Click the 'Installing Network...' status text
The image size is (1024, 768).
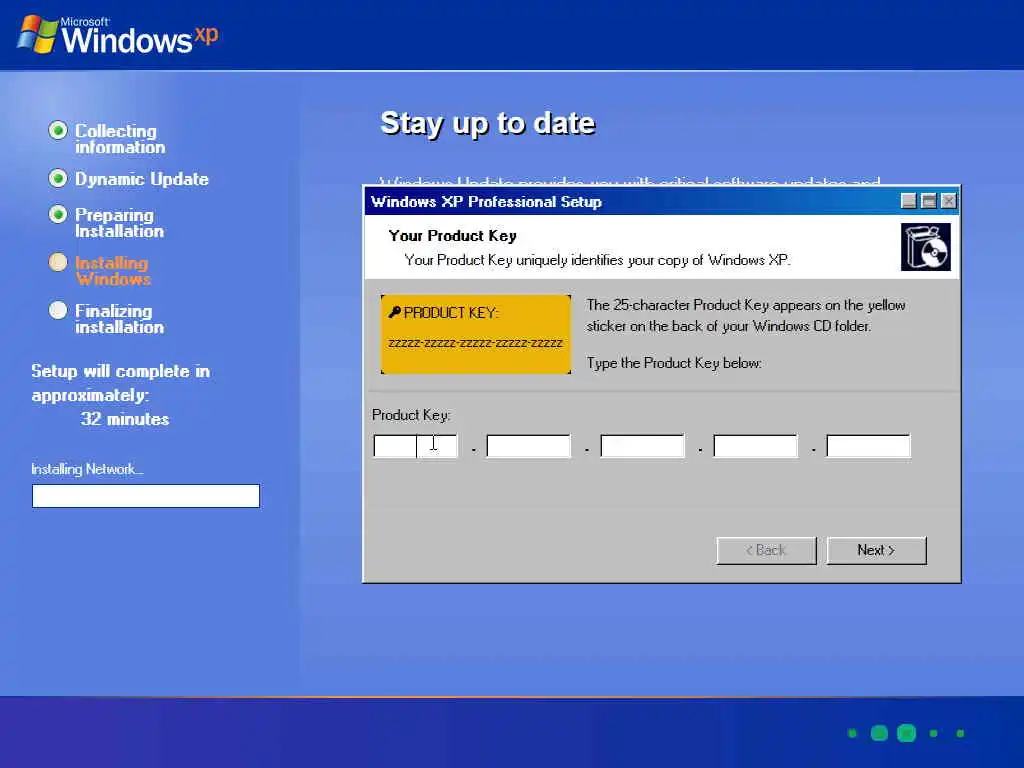[x=88, y=469]
